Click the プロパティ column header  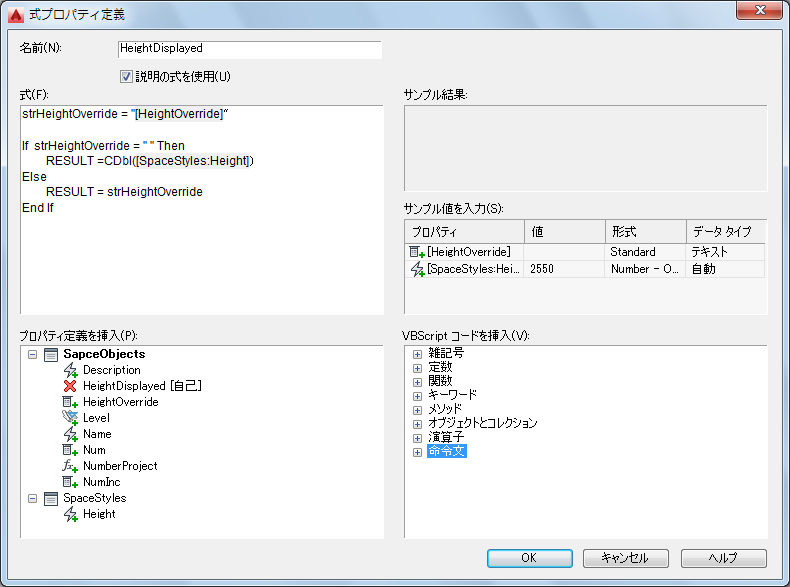point(464,232)
